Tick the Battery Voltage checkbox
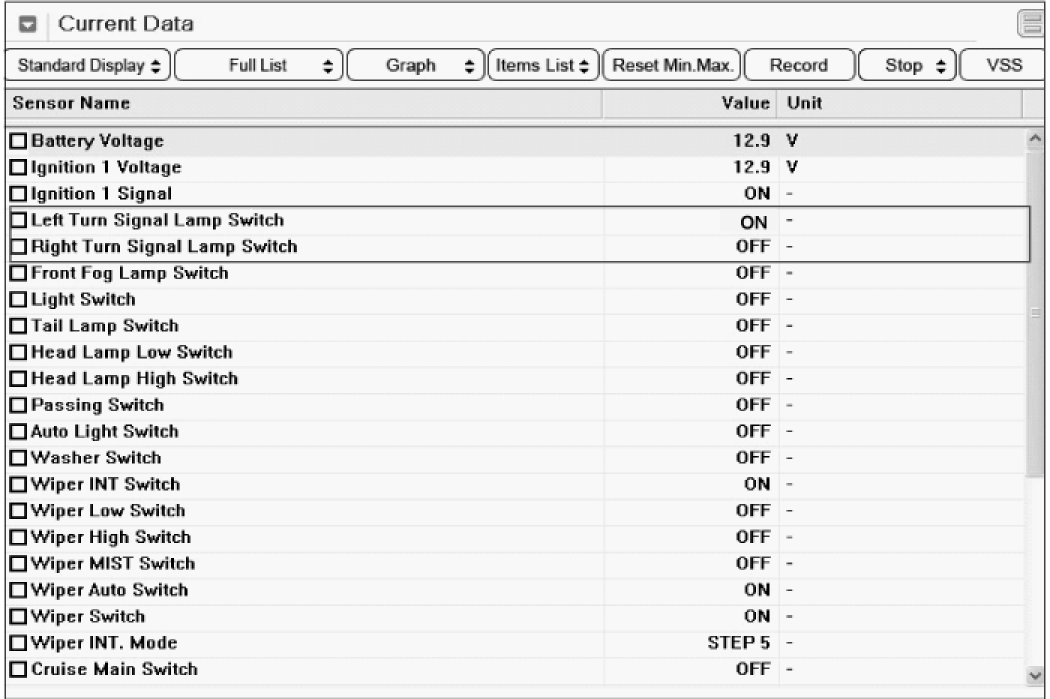This screenshot has height=699, width=1050. click(x=18, y=142)
